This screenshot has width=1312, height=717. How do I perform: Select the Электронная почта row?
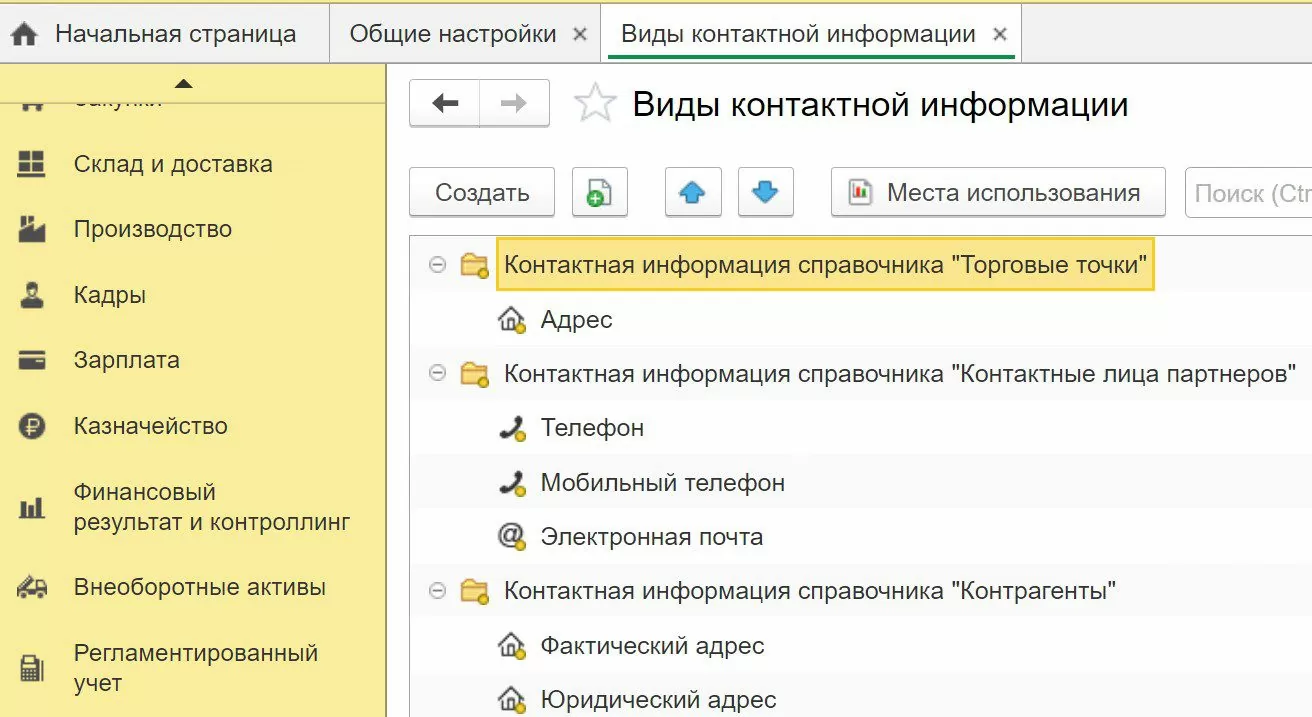click(651, 537)
